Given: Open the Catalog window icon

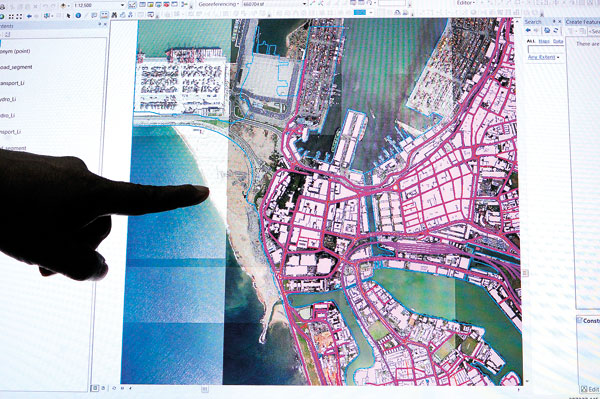Looking at the screenshot, I should 150,4.
